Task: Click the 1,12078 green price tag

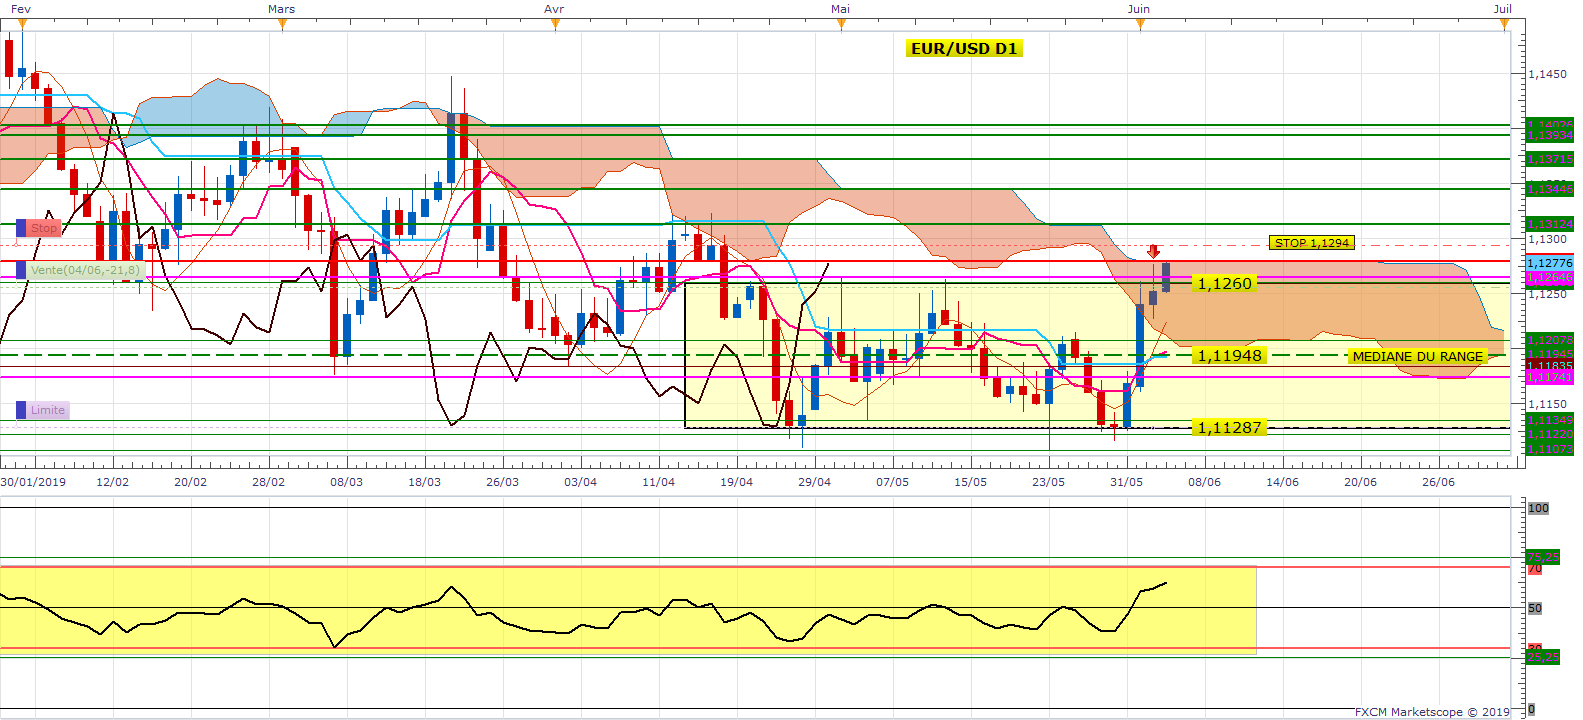Action: tap(1550, 340)
